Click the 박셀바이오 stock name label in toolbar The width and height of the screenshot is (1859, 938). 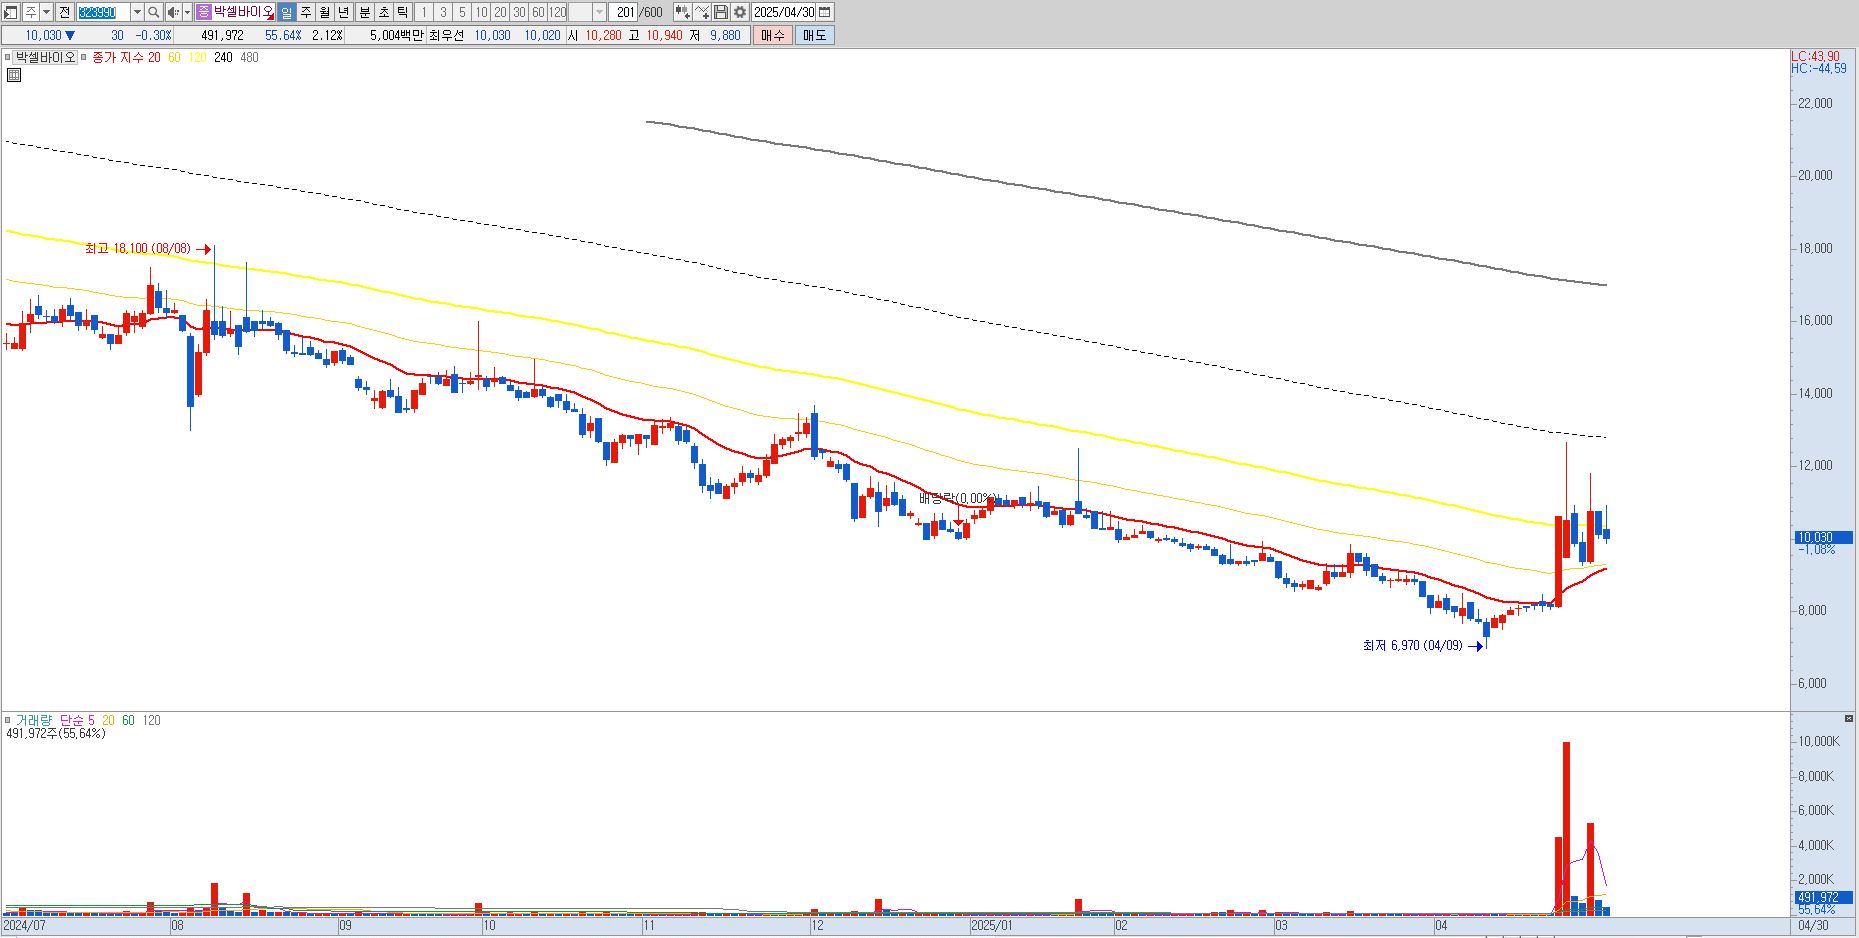pyautogui.click(x=243, y=12)
